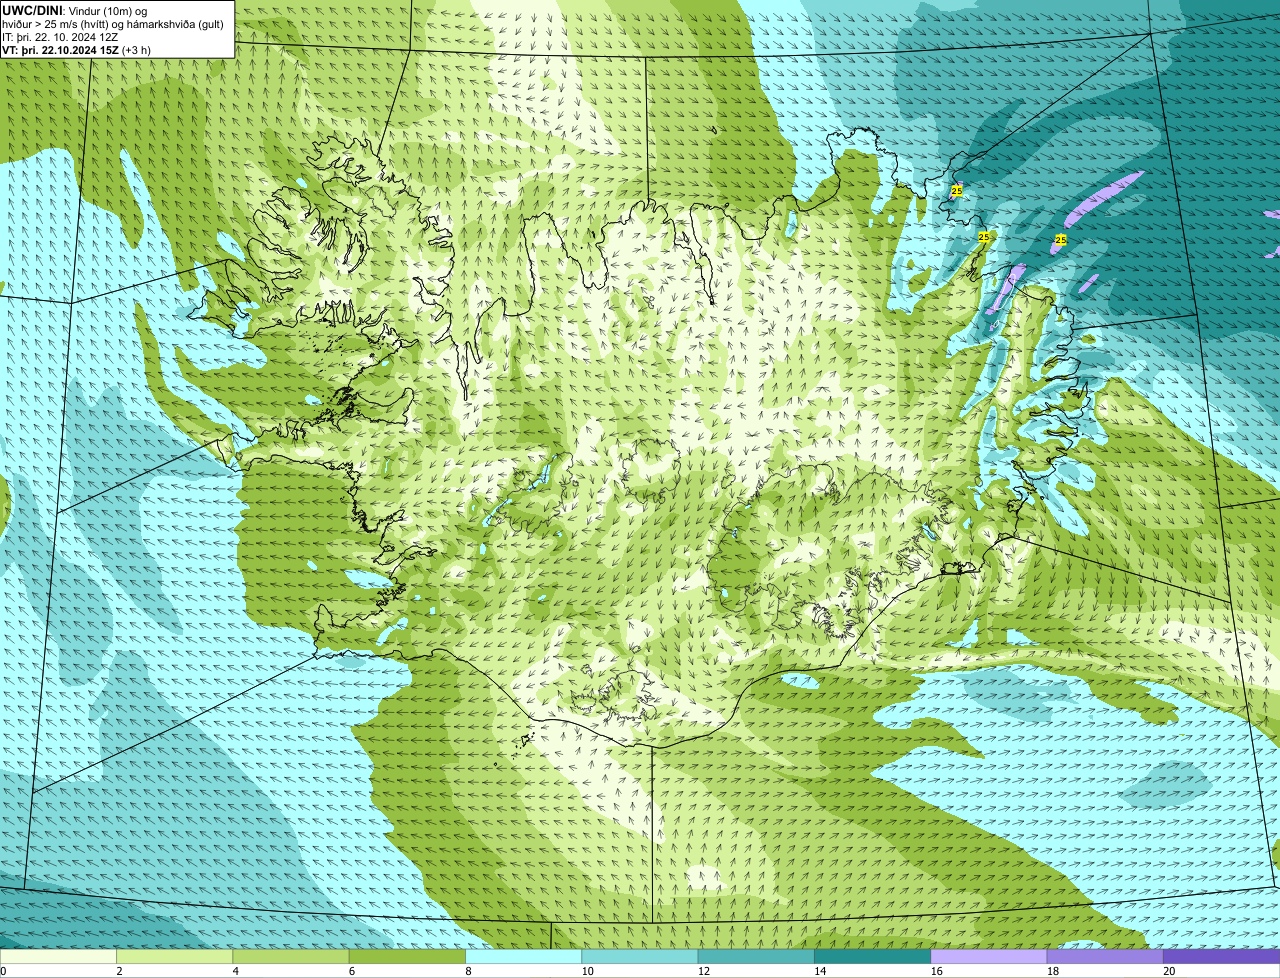Click the 0–2 m/s pale yellow legend swatch
The image size is (1280, 978).
[x=58, y=956]
